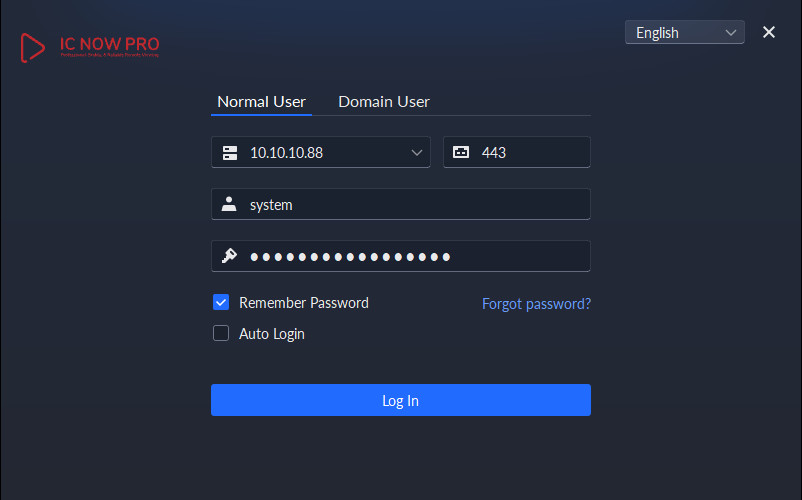This screenshot has width=802, height=500.
Task: Click the IC NOW PRO logo icon
Action: pyautogui.click(x=33, y=46)
